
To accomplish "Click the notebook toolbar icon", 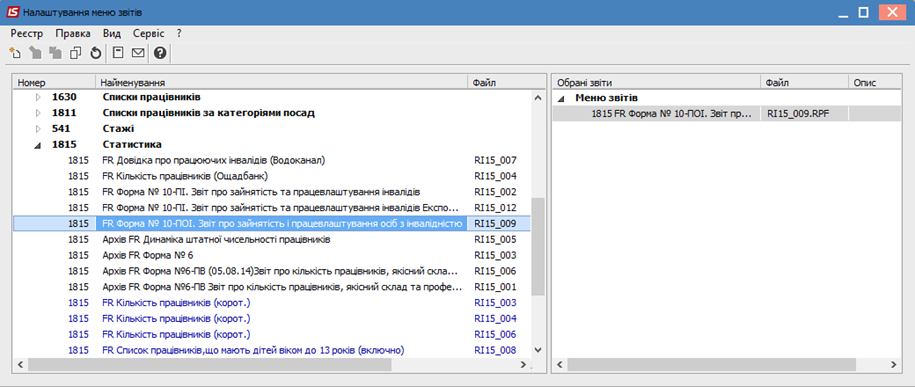I will [x=118, y=53].
